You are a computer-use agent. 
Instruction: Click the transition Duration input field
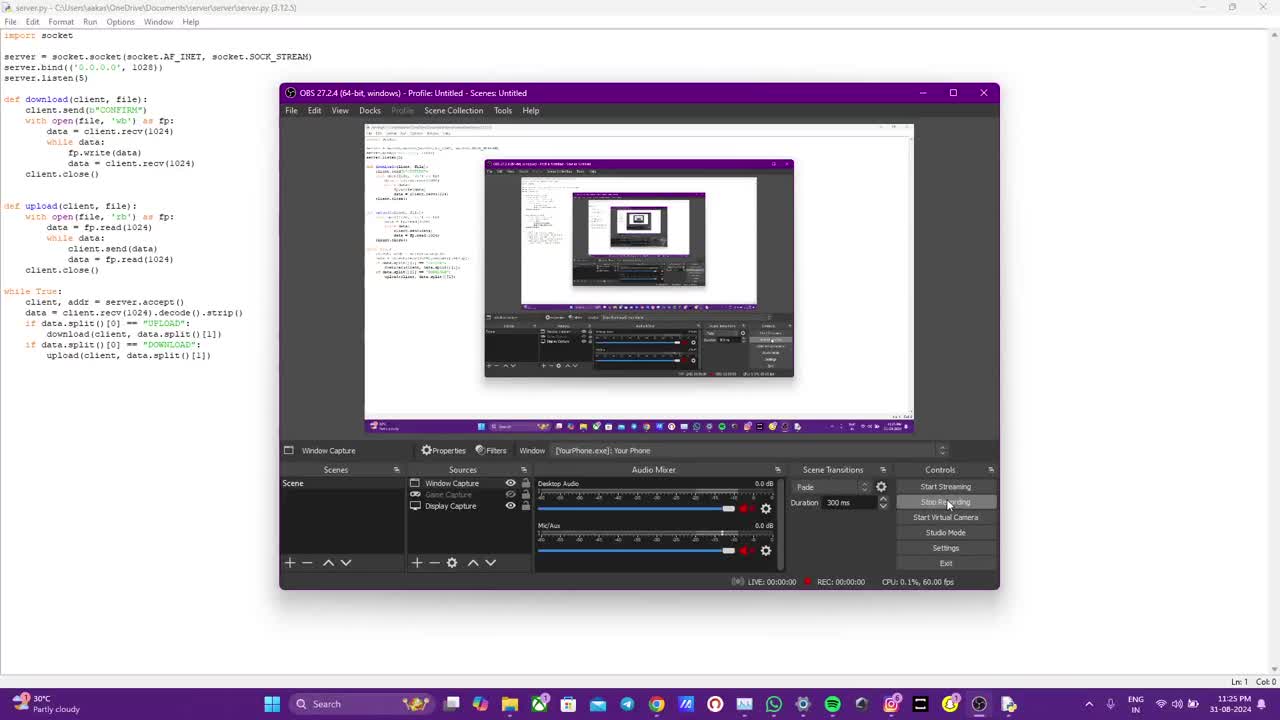850,503
